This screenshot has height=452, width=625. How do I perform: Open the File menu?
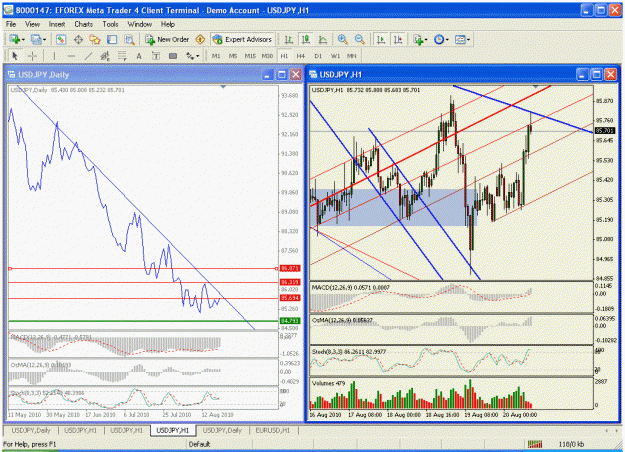[11, 24]
